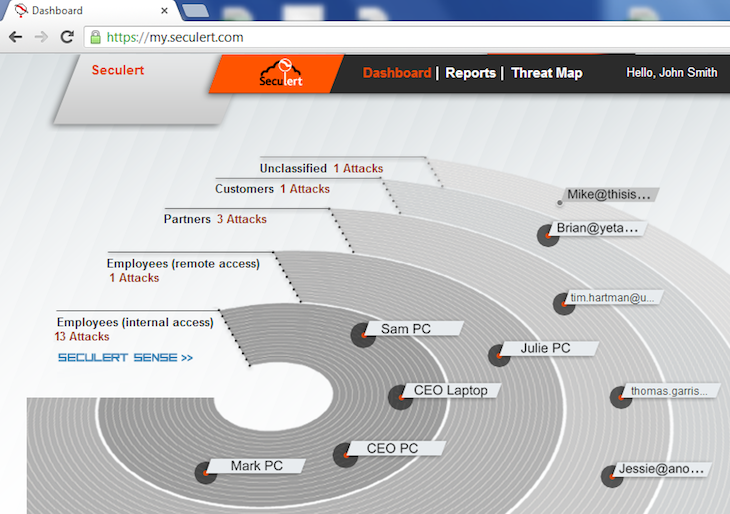Click 3 Attacks next to Partners
This screenshot has height=514, width=730.
(242, 219)
